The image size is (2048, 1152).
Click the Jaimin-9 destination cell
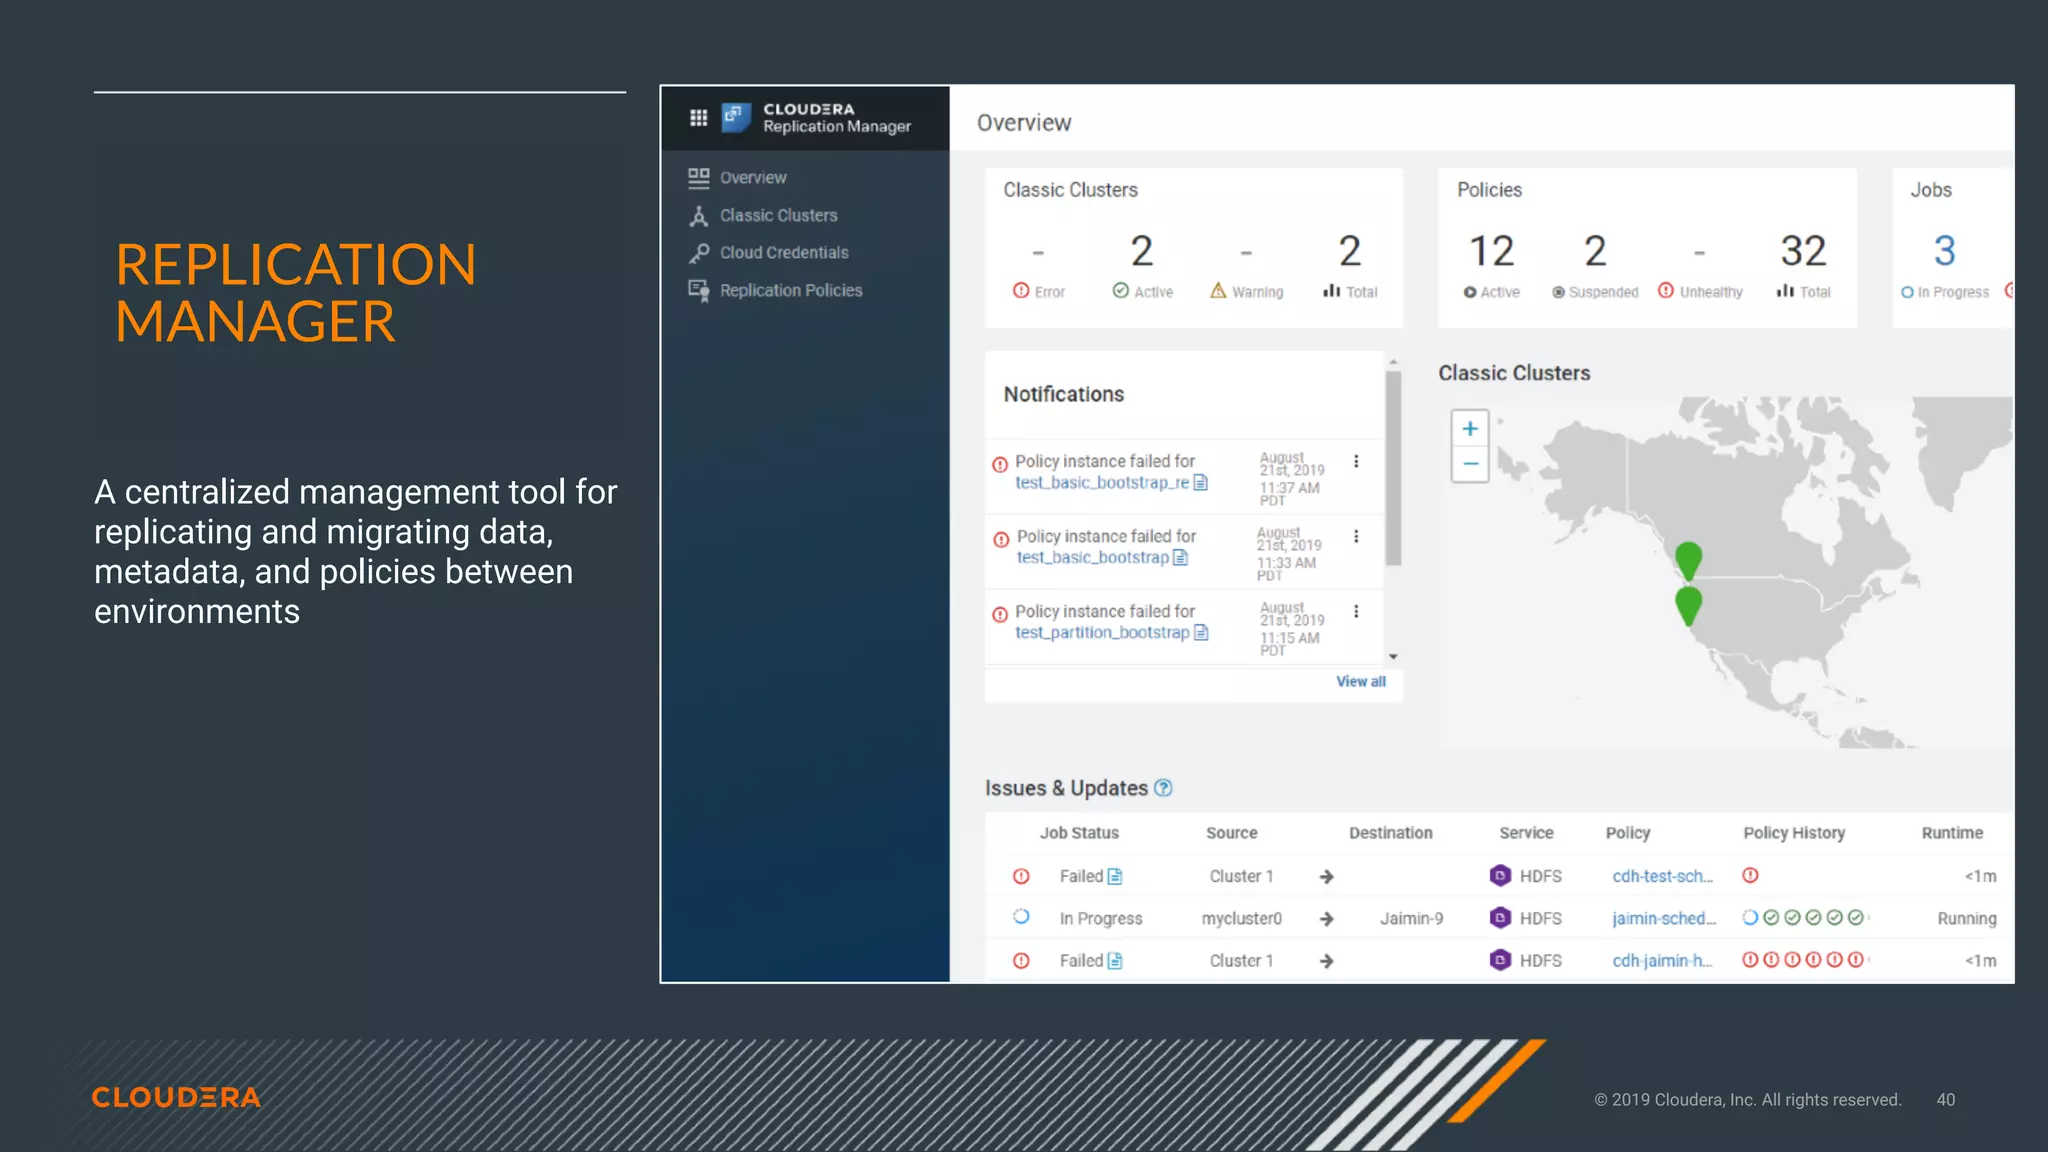pos(1411,918)
